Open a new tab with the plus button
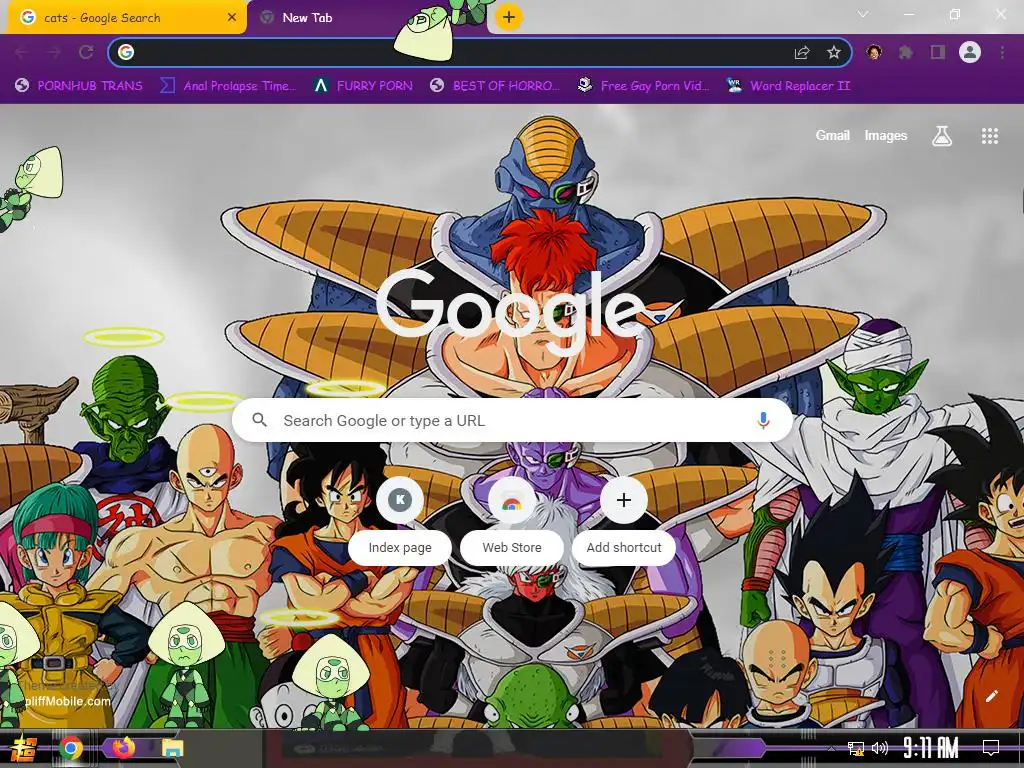The height and width of the screenshot is (768, 1024). [509, 17]
